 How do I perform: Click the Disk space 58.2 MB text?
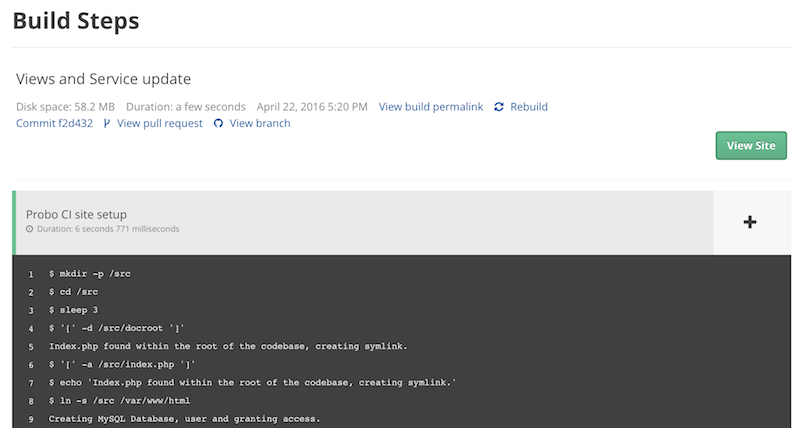[65, 107]
